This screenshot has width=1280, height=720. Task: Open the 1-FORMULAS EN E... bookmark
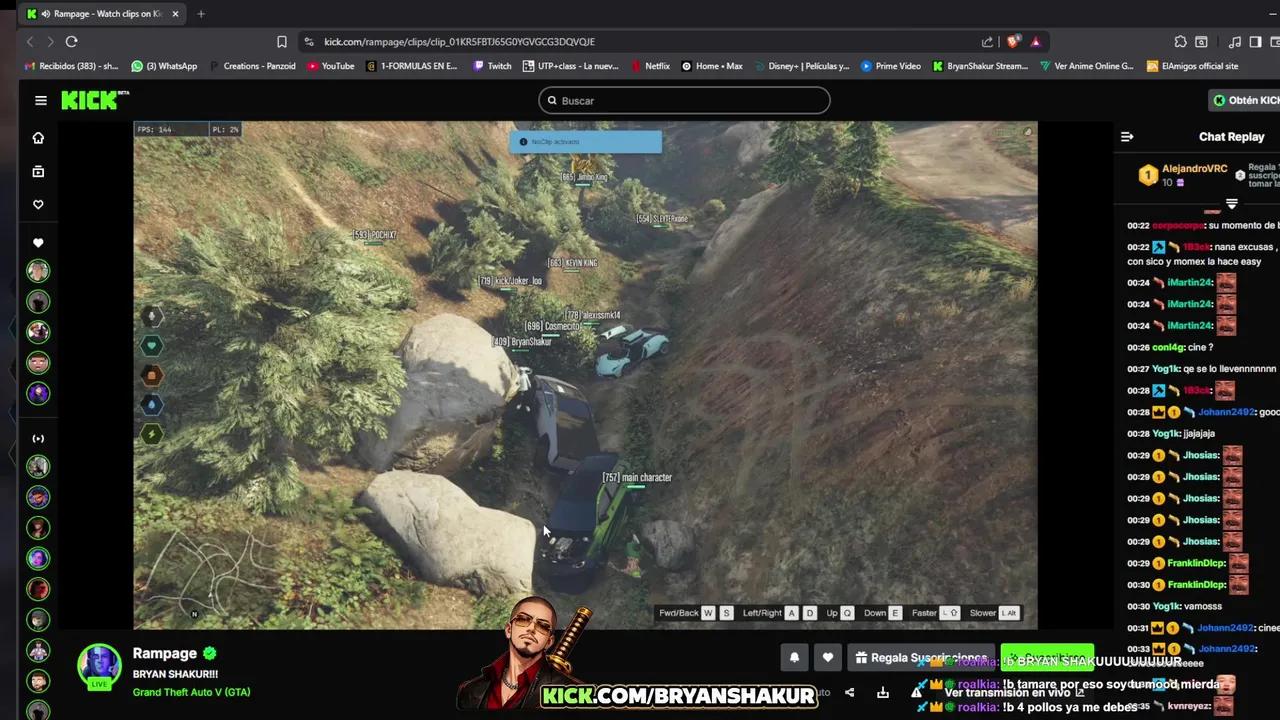pos(412,66)
